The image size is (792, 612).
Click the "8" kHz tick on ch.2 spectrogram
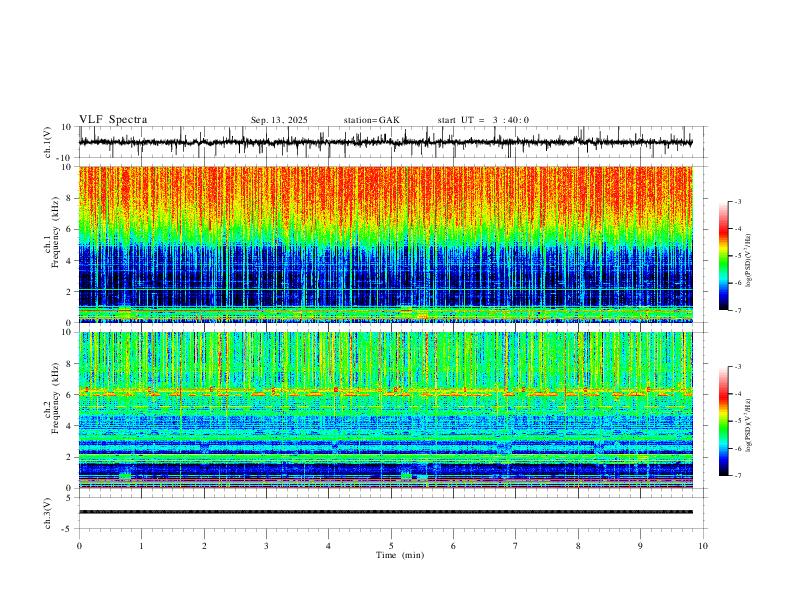pyautogui.click(x=70, y=364)
